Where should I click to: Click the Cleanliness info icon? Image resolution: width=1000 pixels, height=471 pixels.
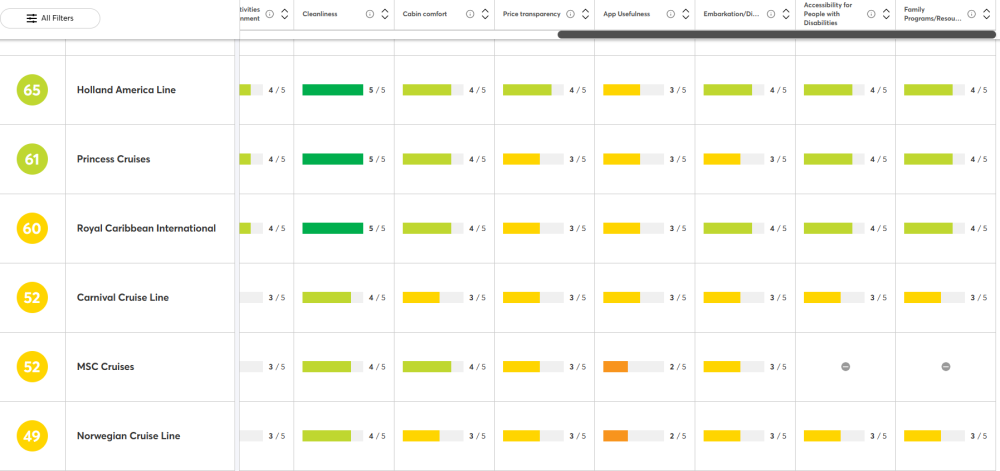(x=370, y=14)
